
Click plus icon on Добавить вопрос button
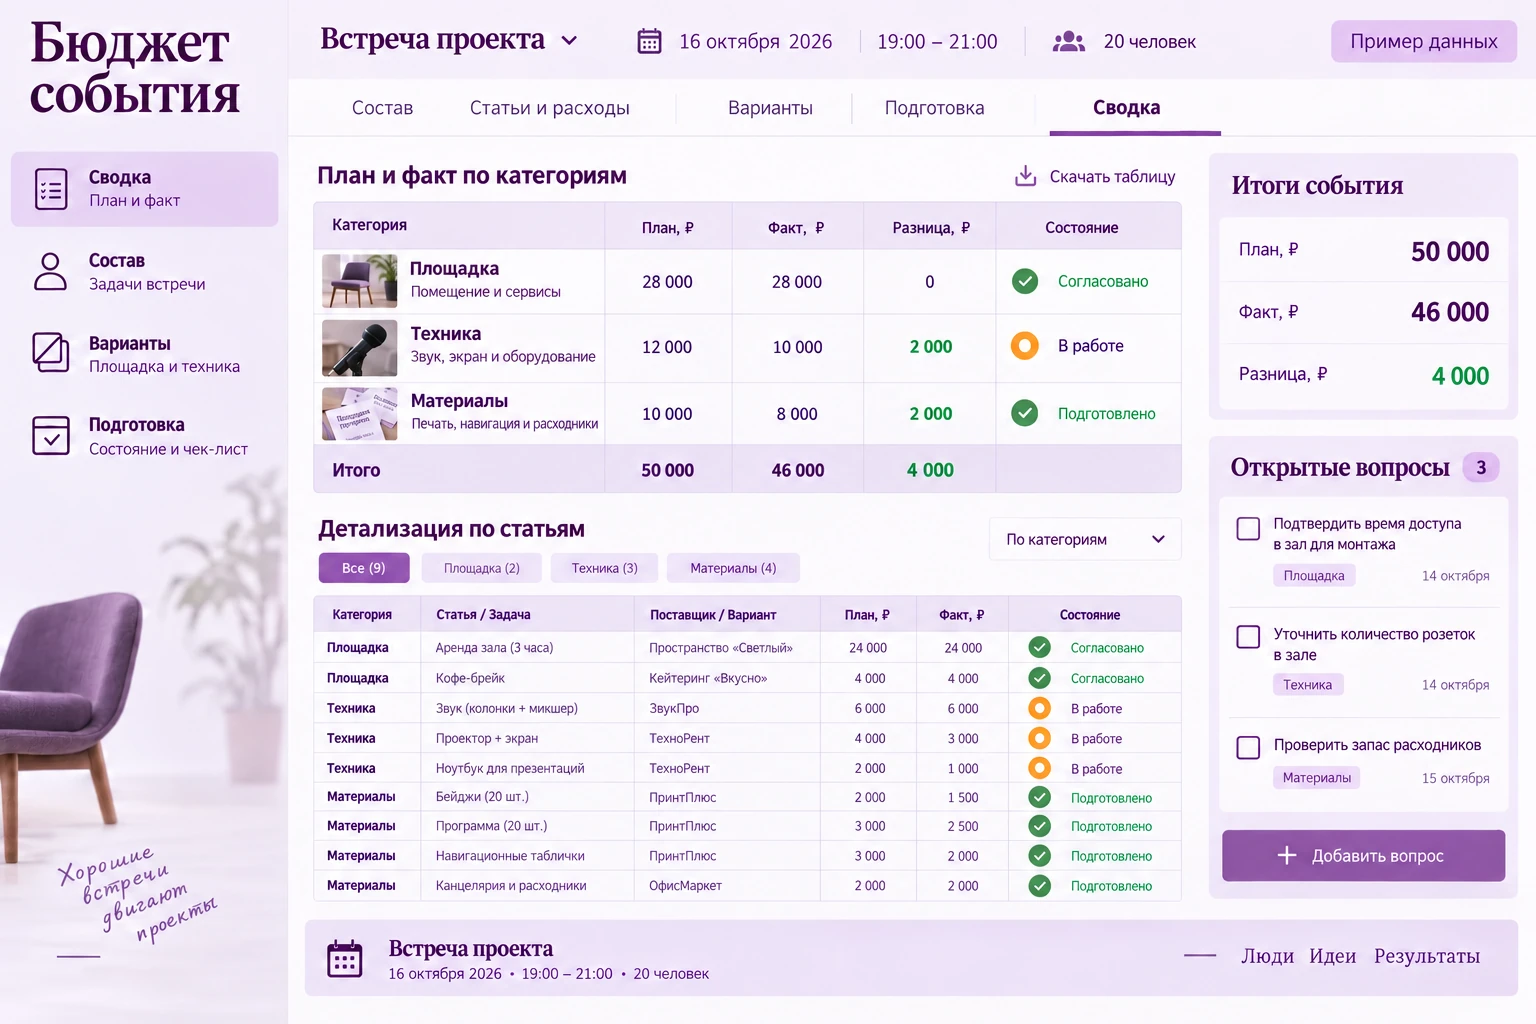[x=1287, y=855]
